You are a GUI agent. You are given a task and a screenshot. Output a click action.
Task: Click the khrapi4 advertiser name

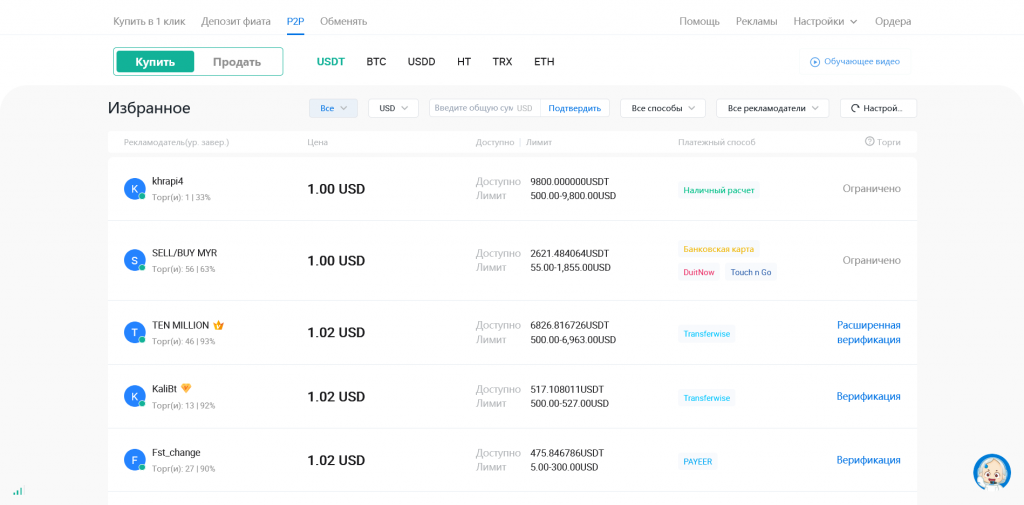168,181
